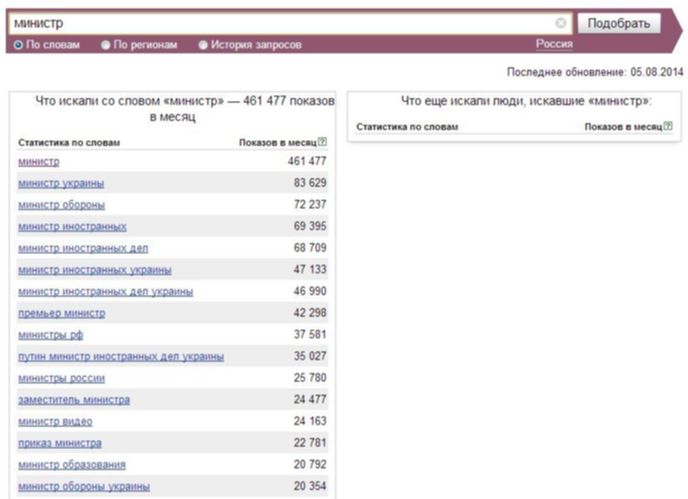Image resolution: width=688 pixels, height=499 pixels.
Task: Open the 'министры рф' link
Action: point(50,335)
